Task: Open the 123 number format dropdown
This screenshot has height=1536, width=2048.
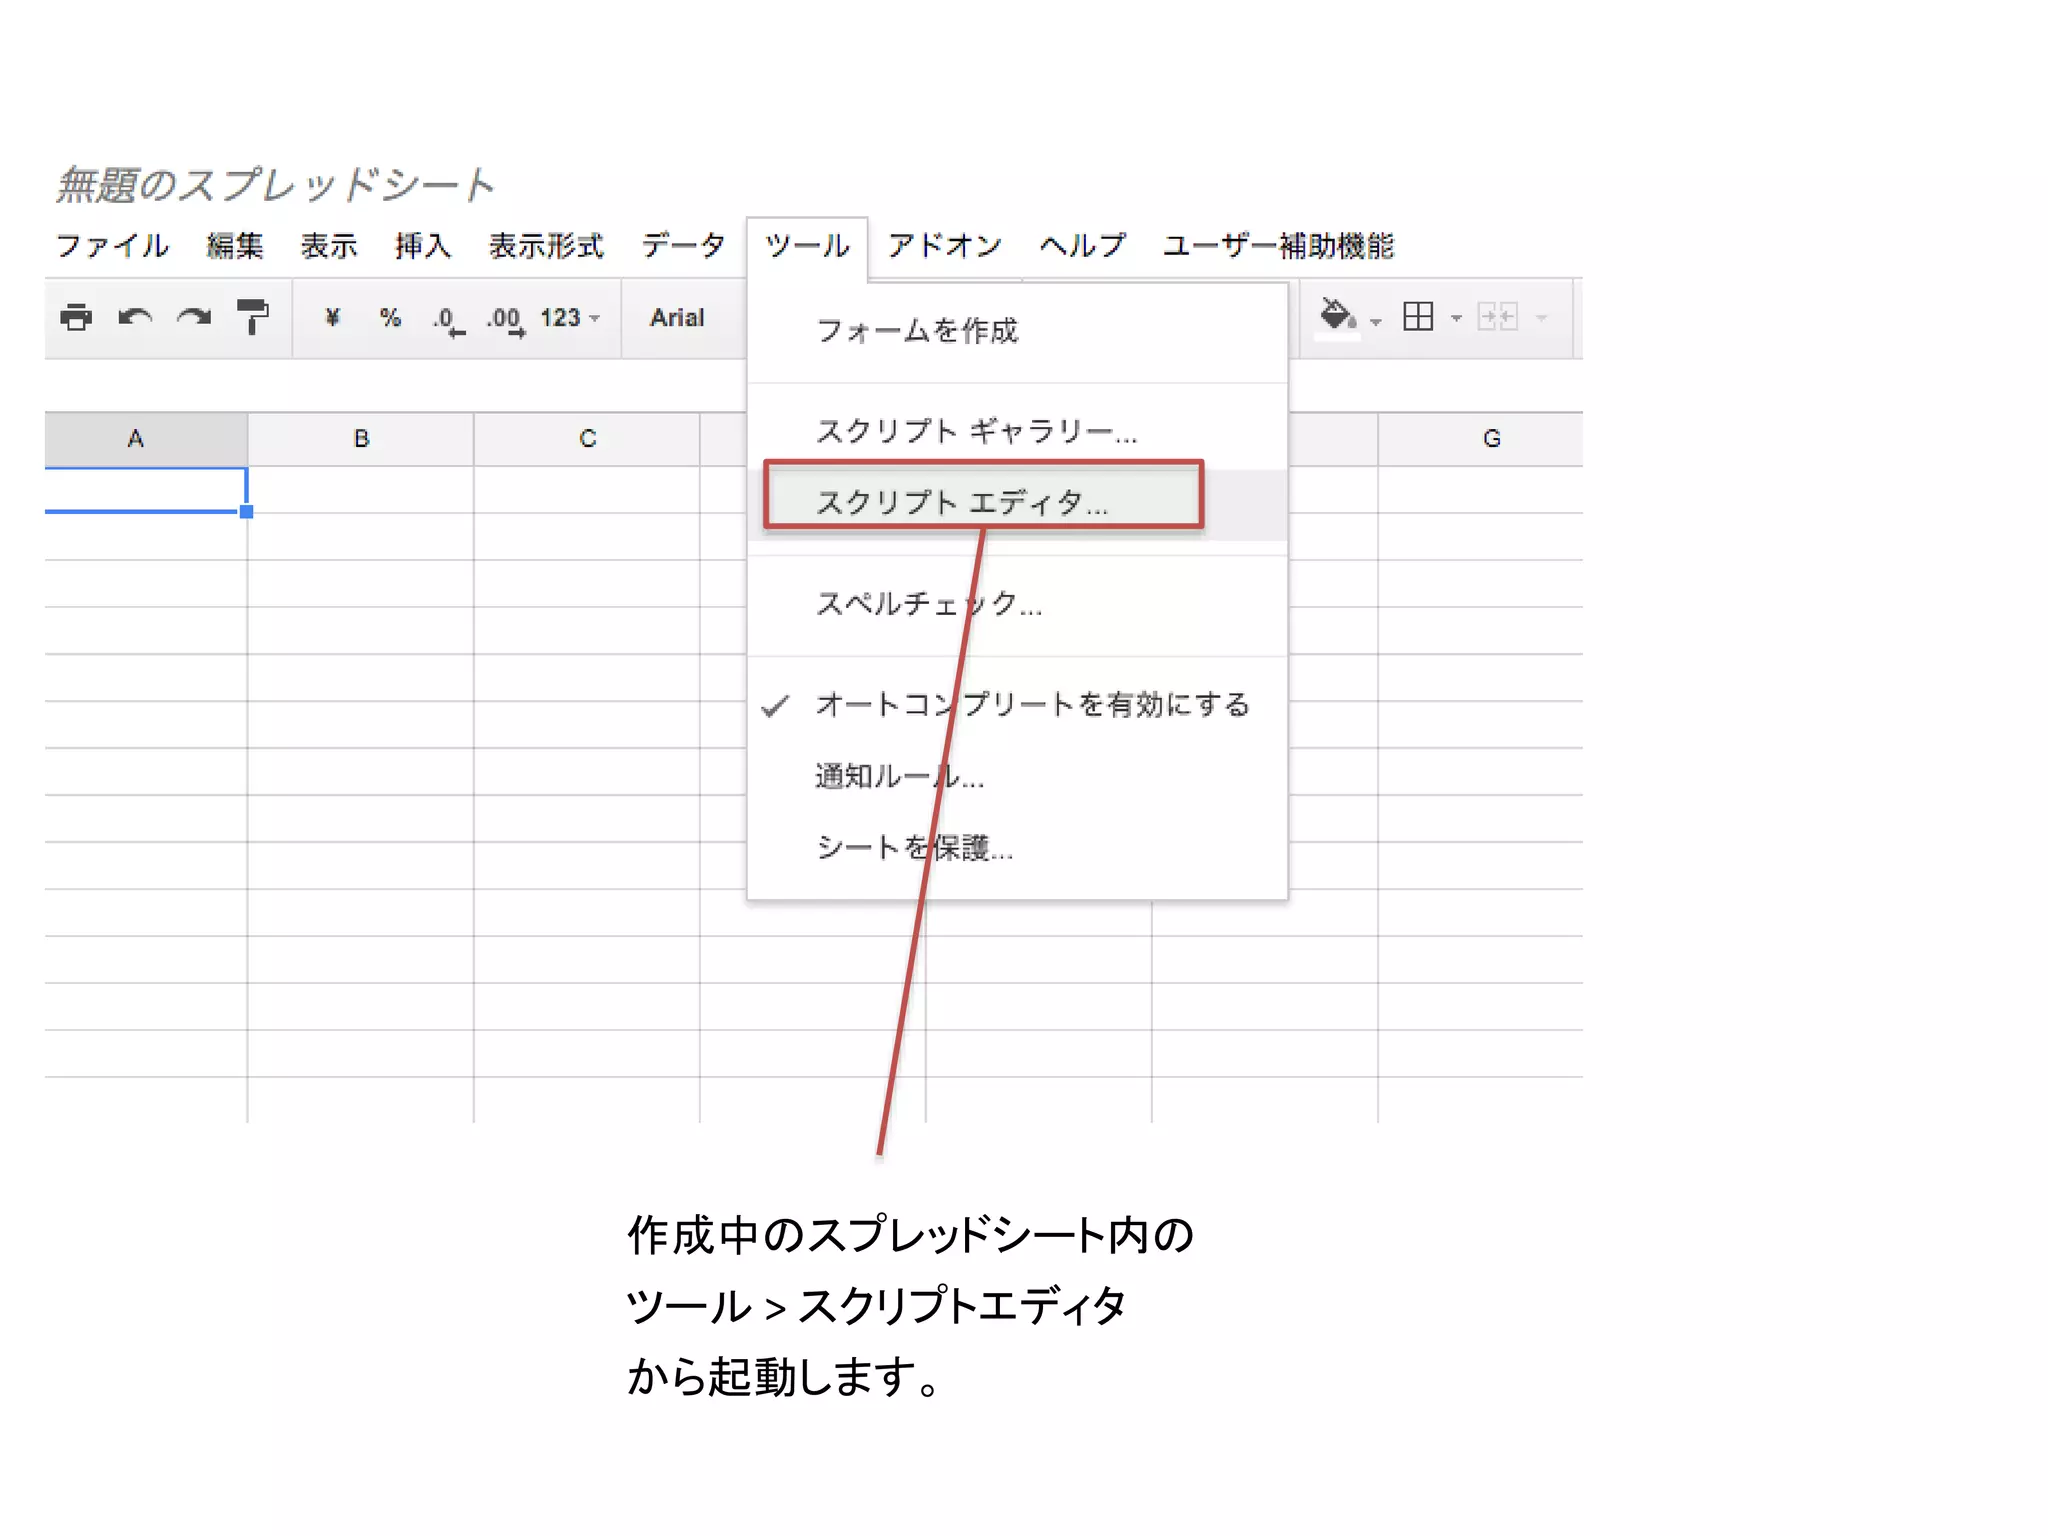Action: pos(570,318)
